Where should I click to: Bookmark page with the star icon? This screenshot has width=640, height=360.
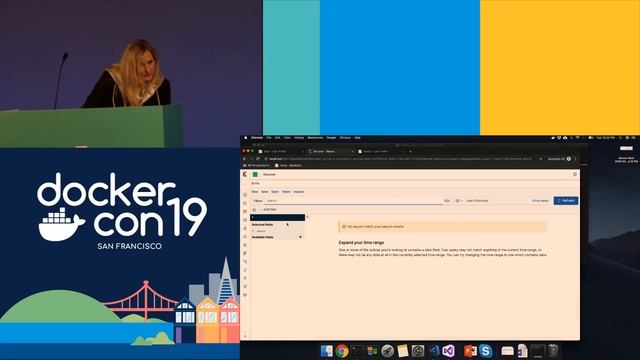(540, 159)
